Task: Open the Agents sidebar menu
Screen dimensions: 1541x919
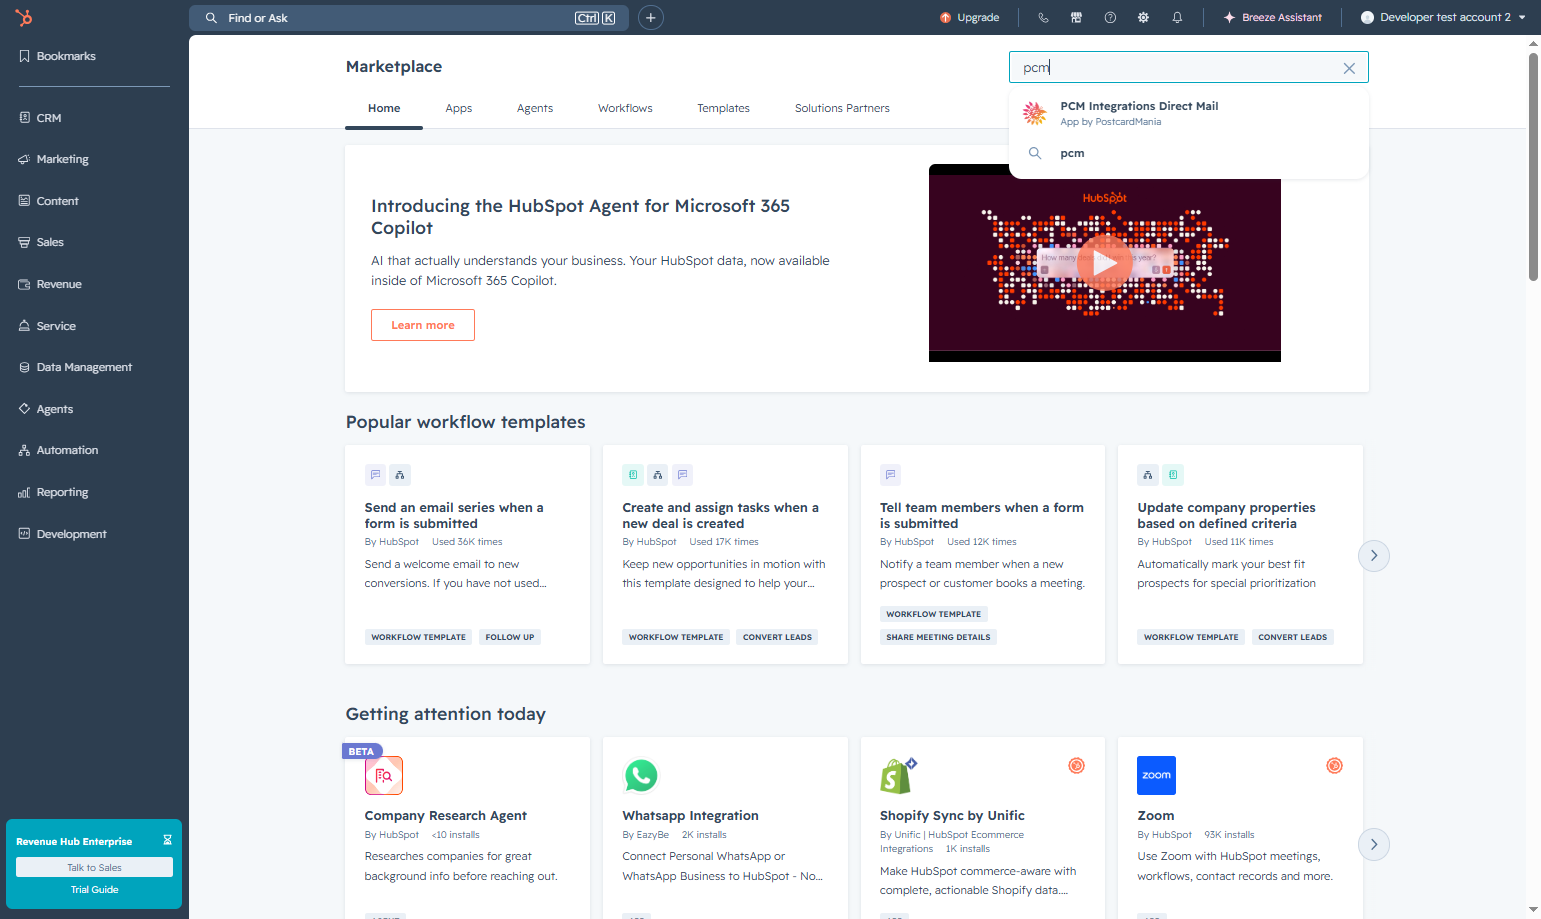Action: (x=46, y=409)
